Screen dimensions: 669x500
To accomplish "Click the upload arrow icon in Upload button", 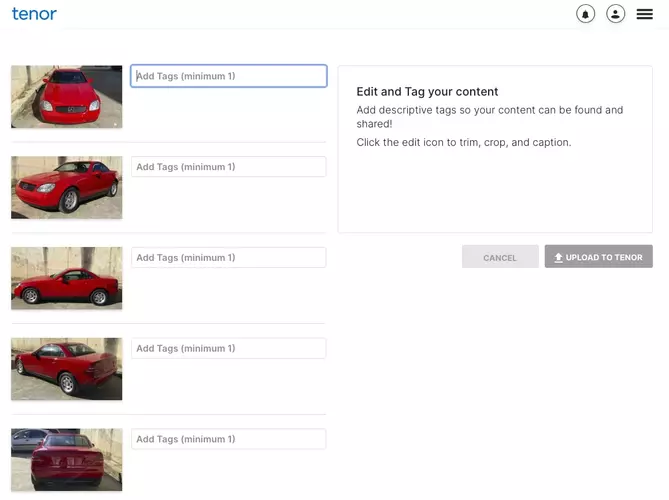I will pos(559,257).
